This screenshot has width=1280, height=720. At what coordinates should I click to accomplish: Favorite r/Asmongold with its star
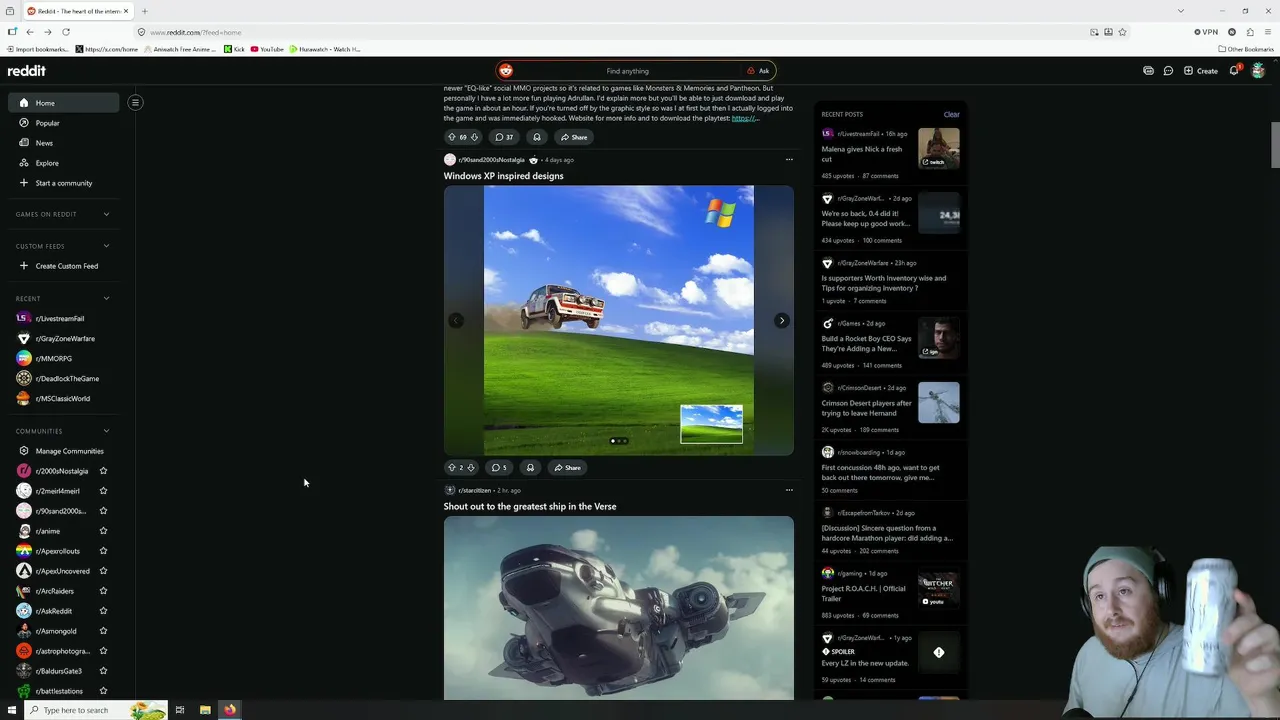click(x=103, y=631)
